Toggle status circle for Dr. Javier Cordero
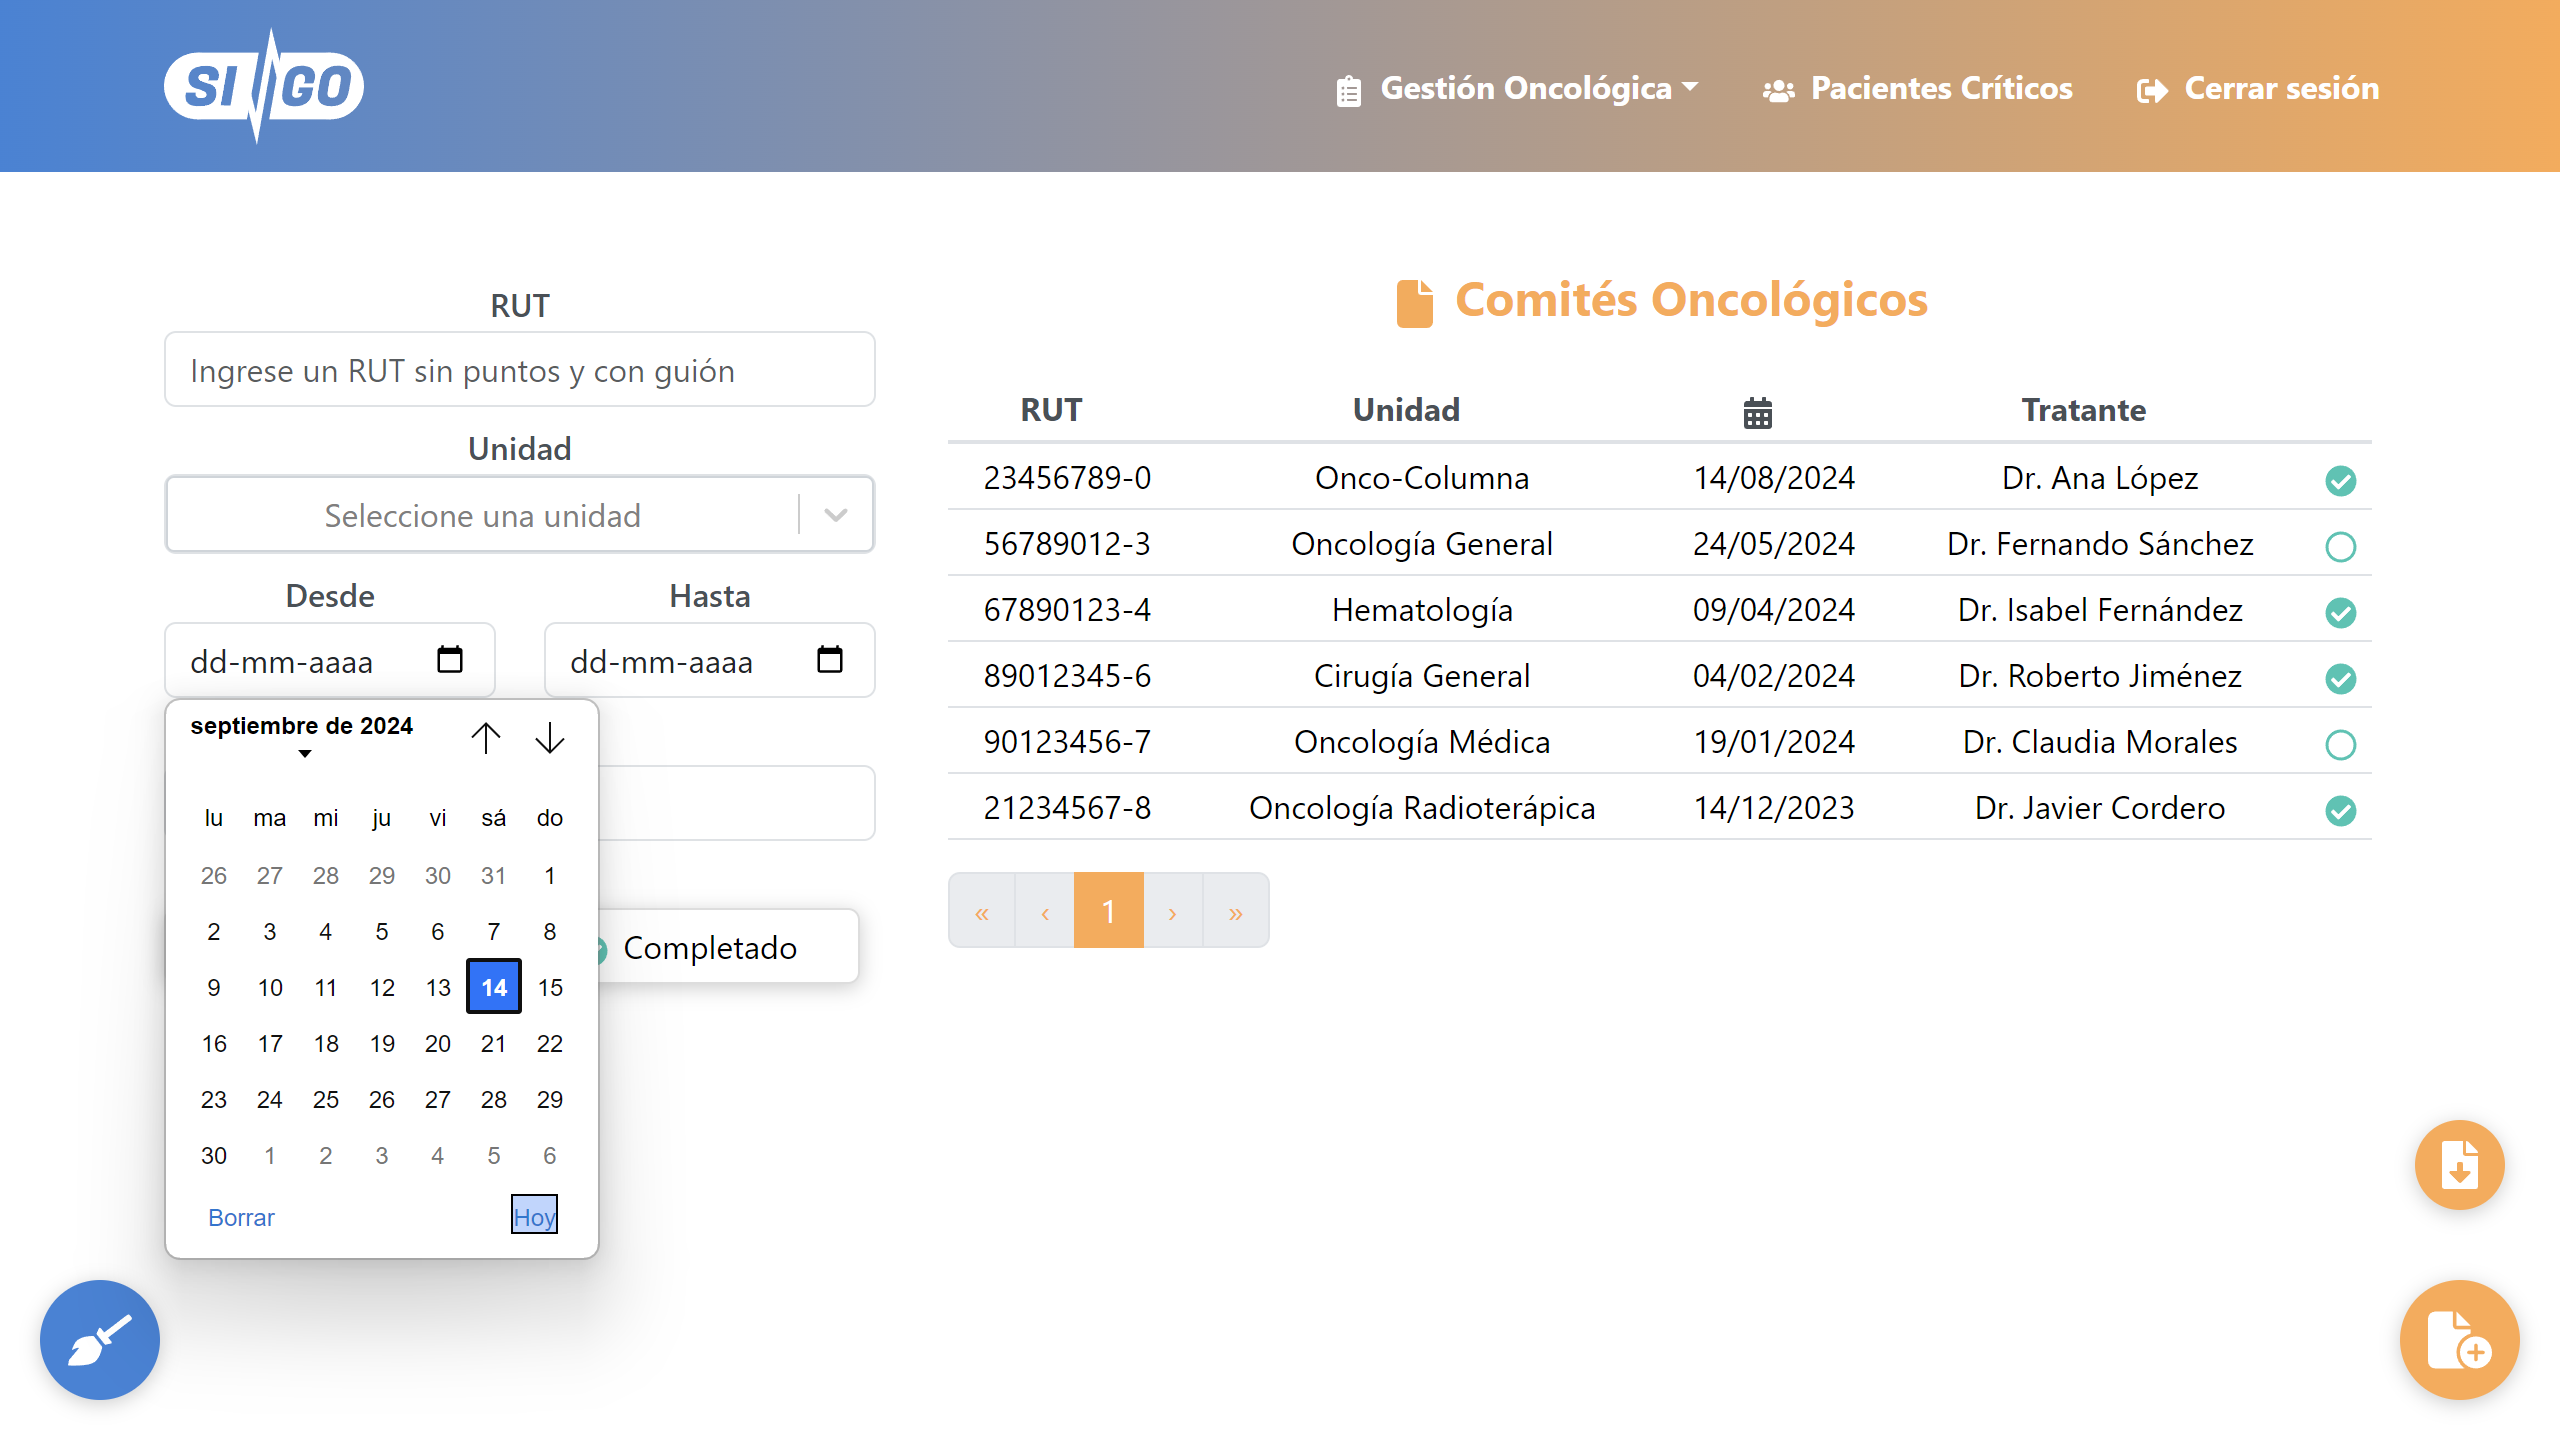Screen dimensions: 2560x1440 pos(2340,810)
